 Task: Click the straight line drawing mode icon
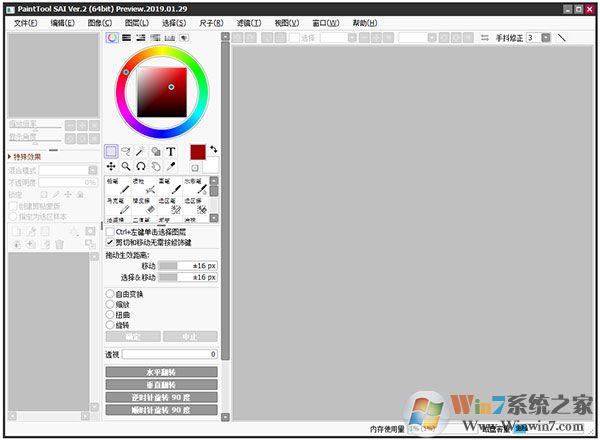(561, 37)
